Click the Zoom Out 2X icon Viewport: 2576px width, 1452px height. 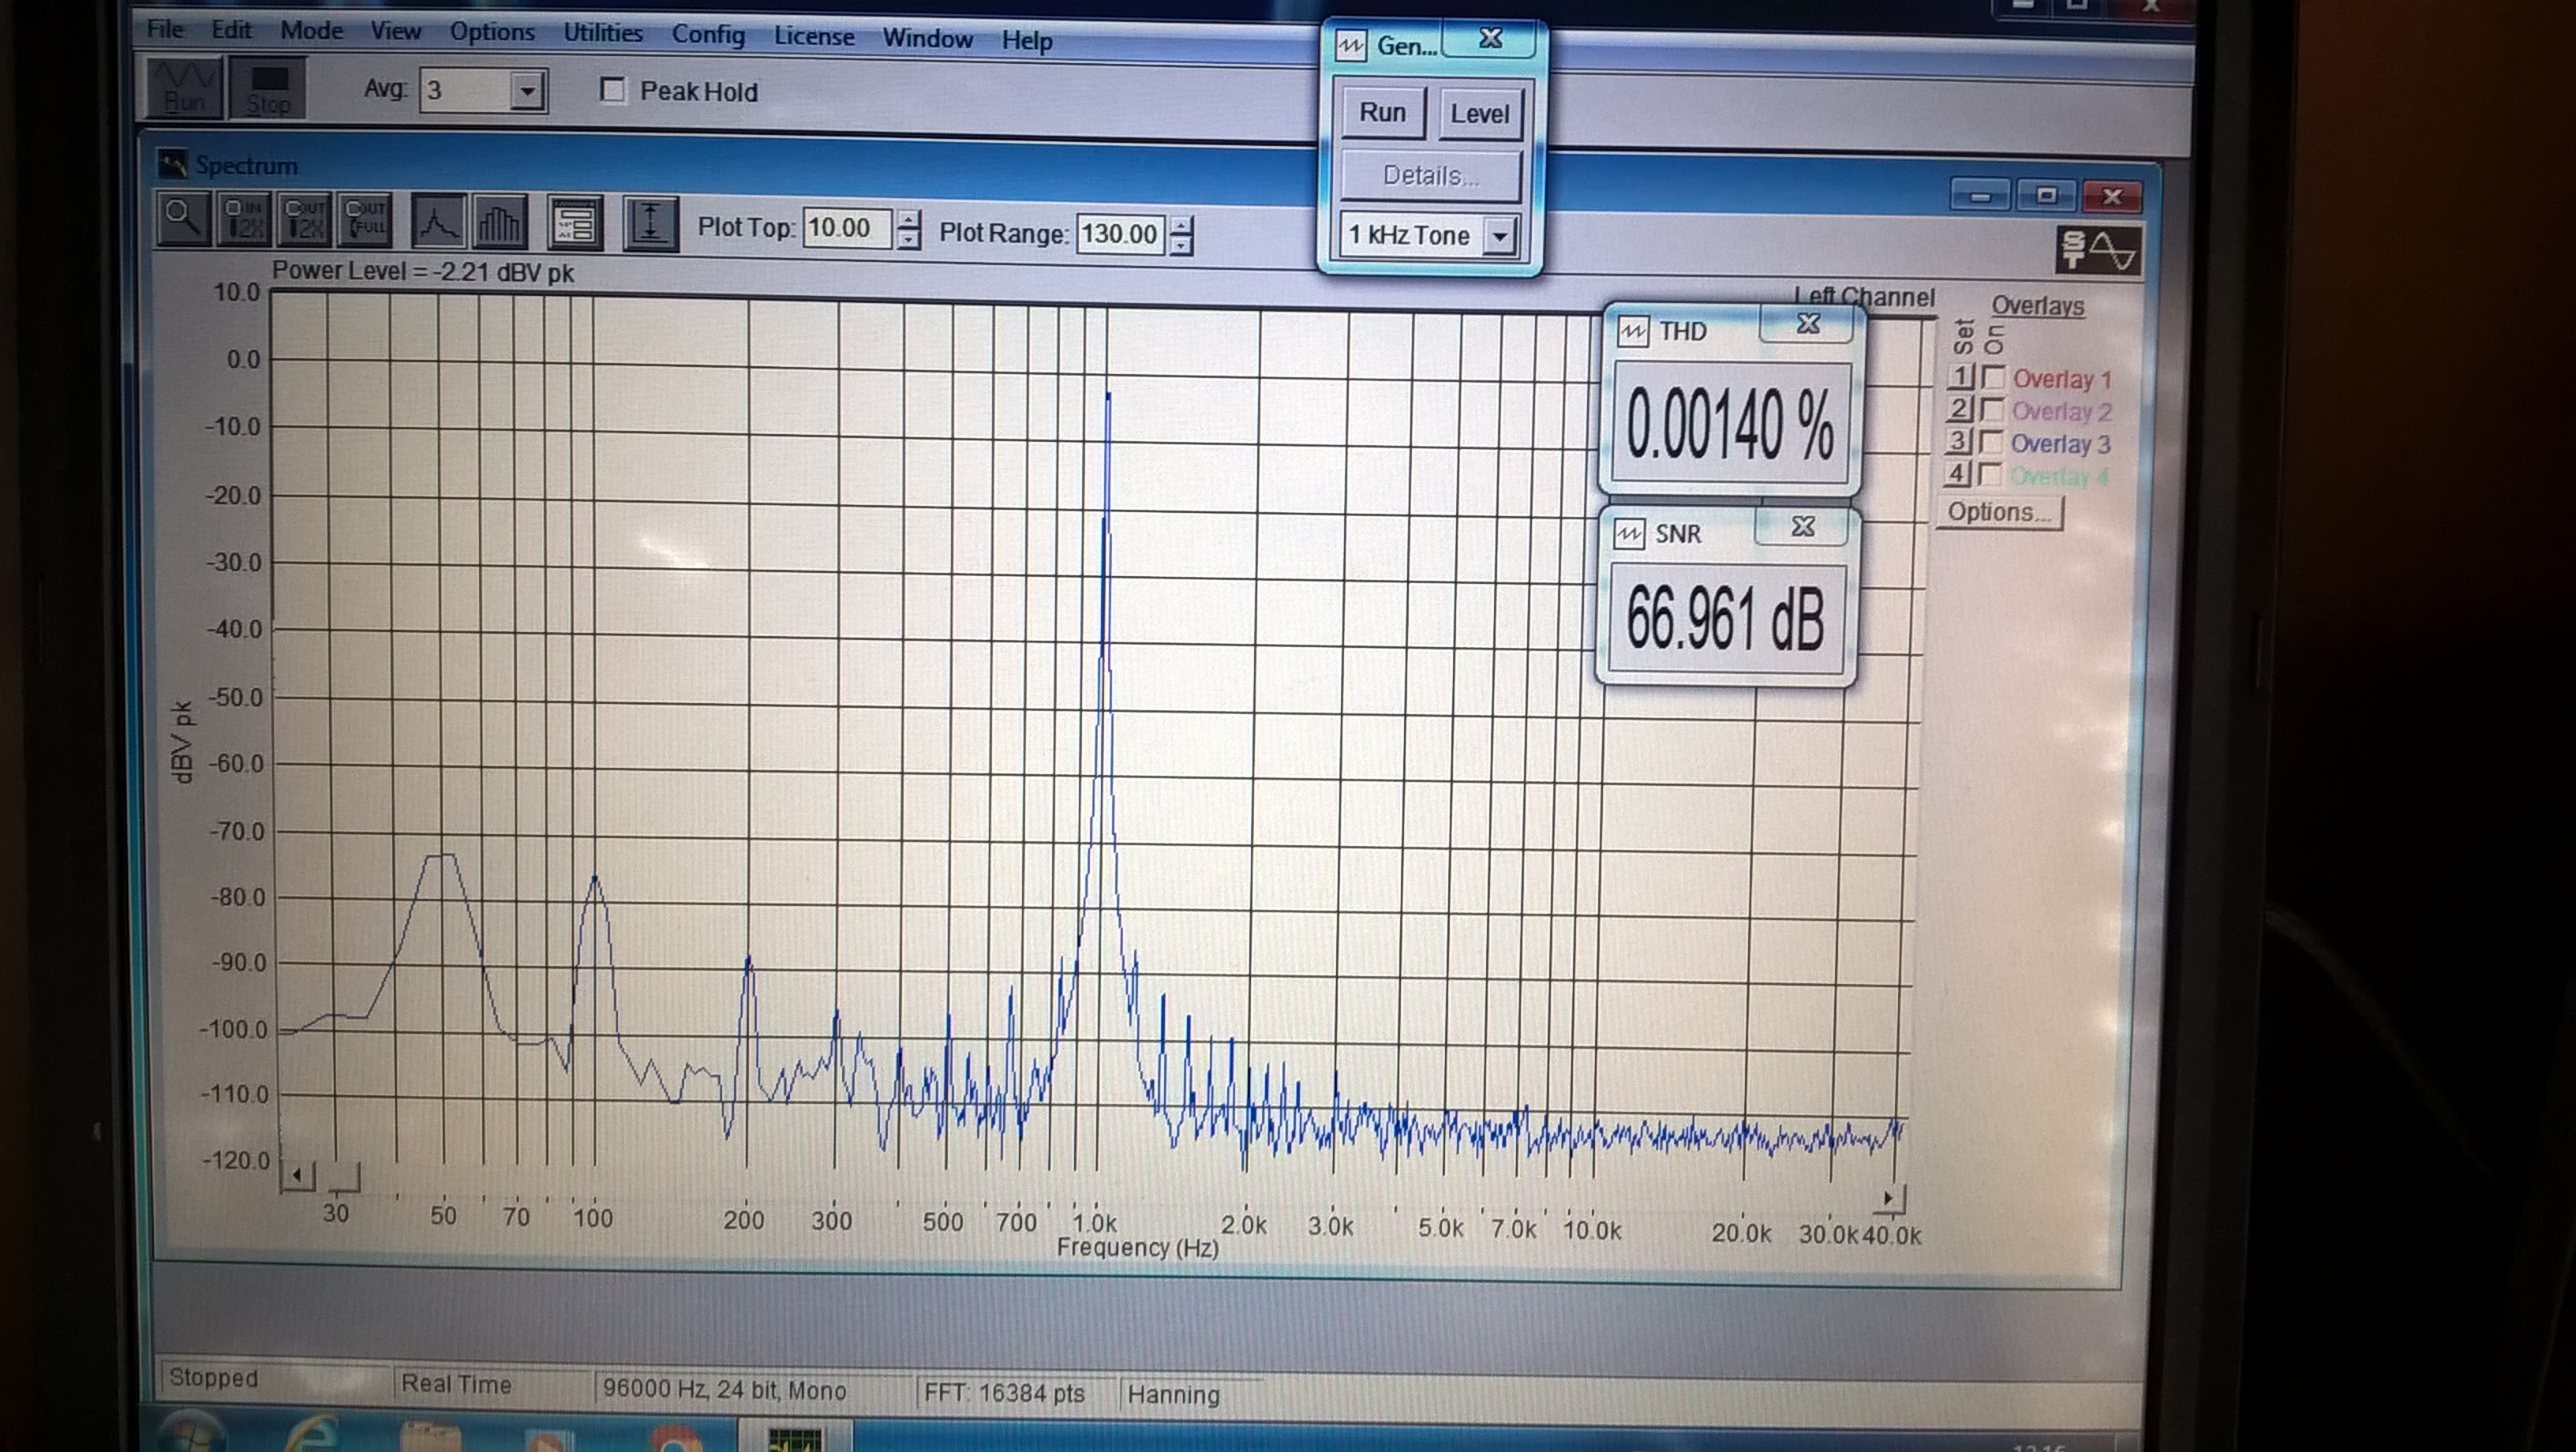[x=304, y=220]
